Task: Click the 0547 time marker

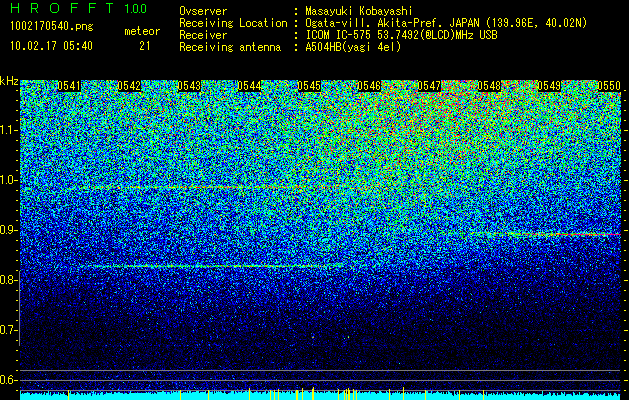Action: pyautogui.click(x=429, y=86)
